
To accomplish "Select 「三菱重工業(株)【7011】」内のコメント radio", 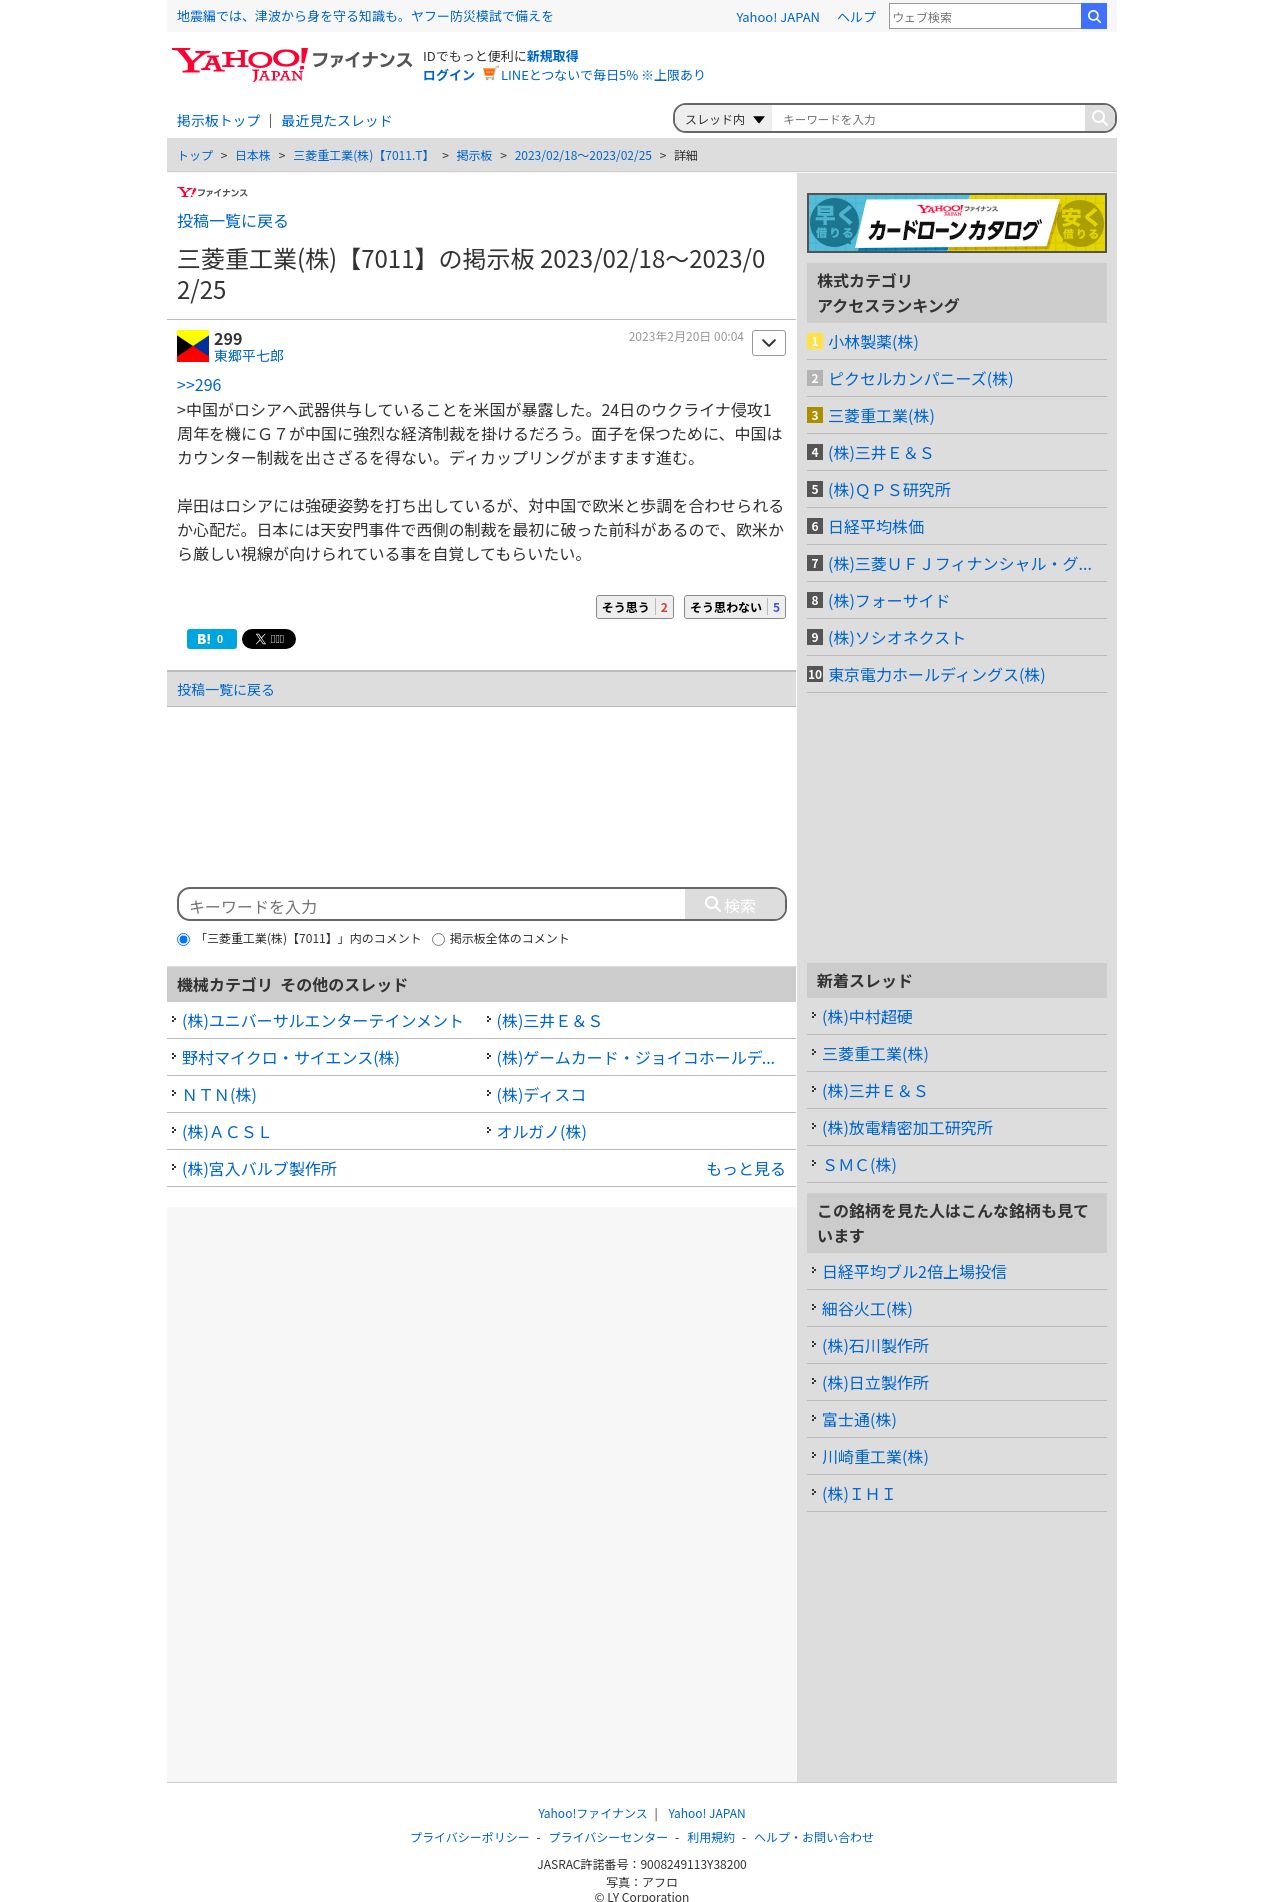I will [183, 939].
